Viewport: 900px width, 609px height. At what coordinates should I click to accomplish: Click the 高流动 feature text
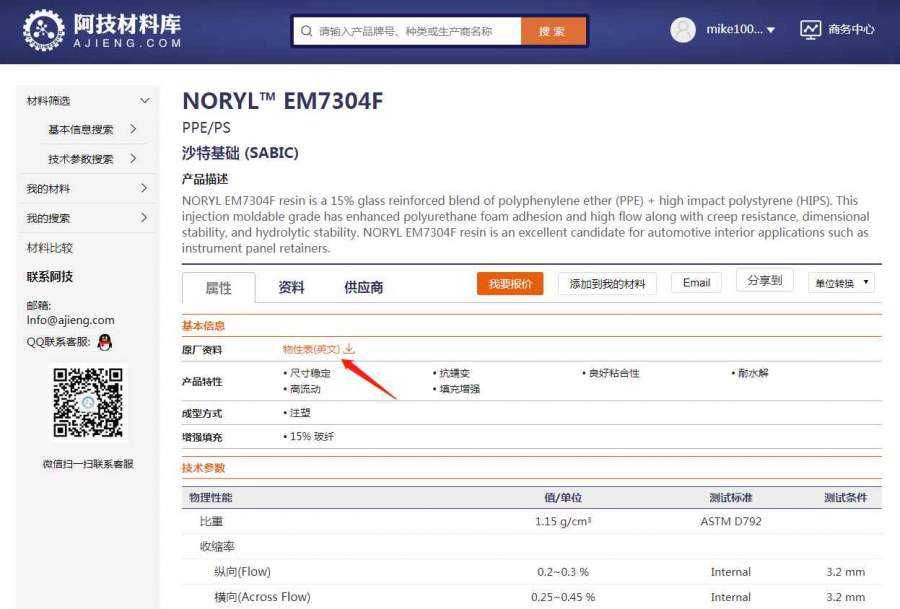305,389
